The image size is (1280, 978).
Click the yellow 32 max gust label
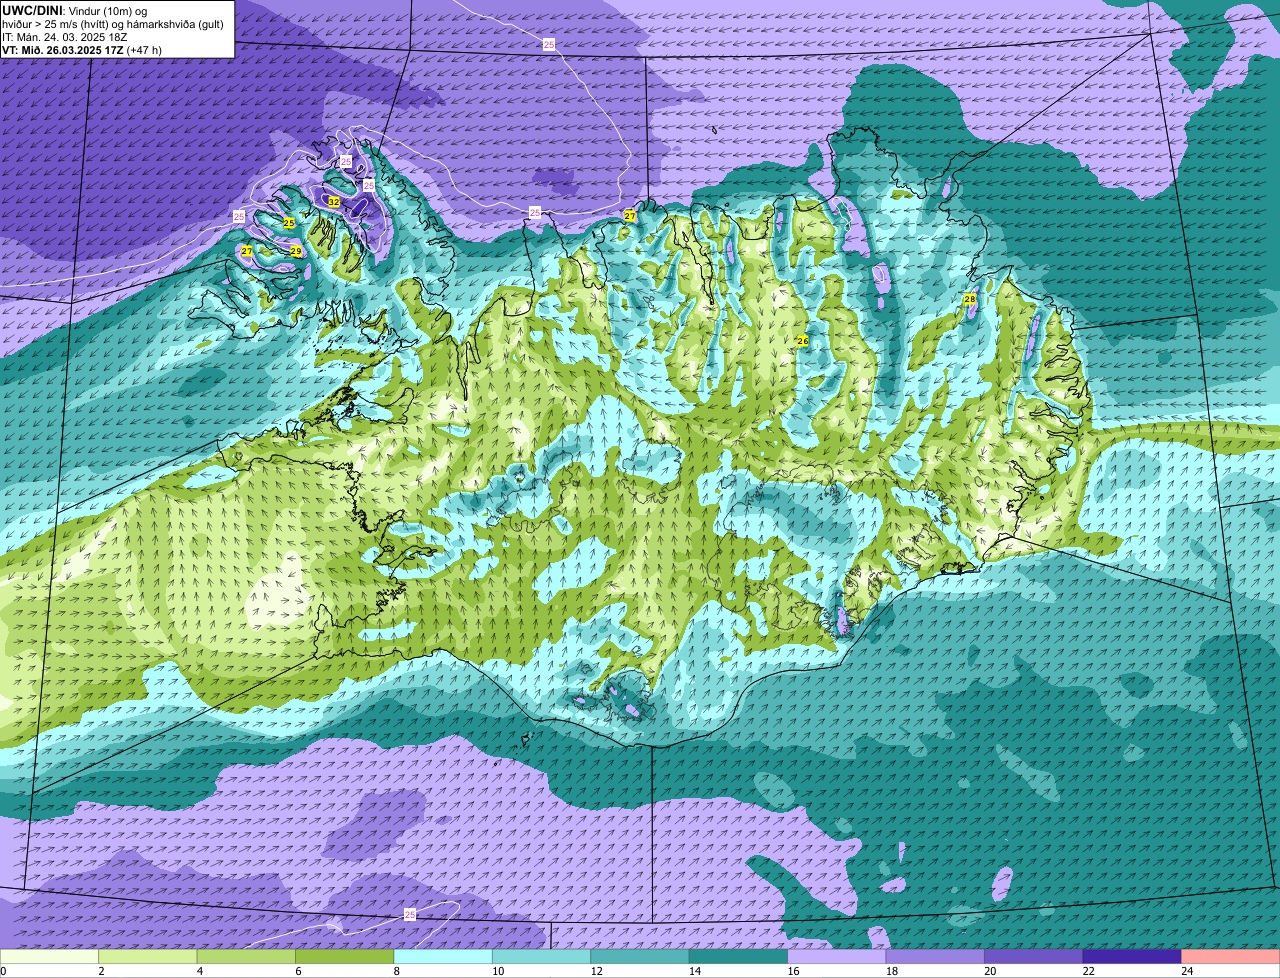click(x=334, y=202)
